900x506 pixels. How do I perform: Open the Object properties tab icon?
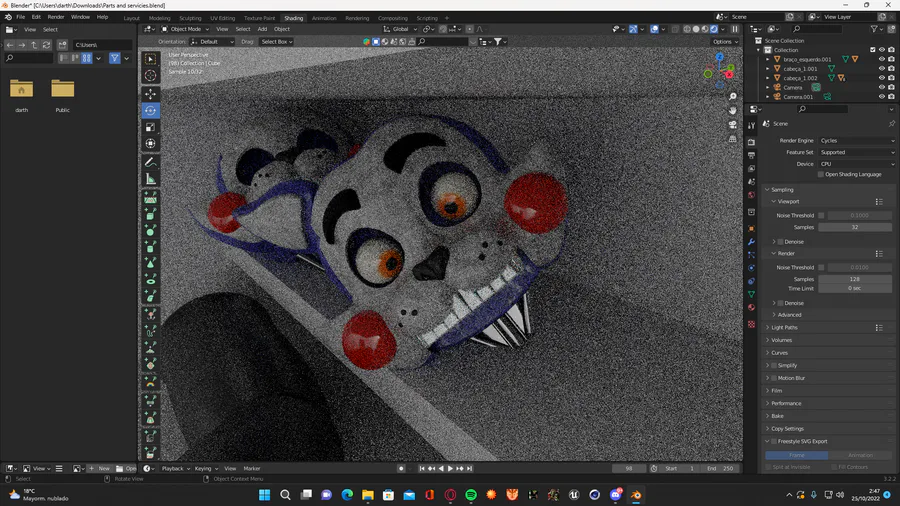tap(751, 228)
